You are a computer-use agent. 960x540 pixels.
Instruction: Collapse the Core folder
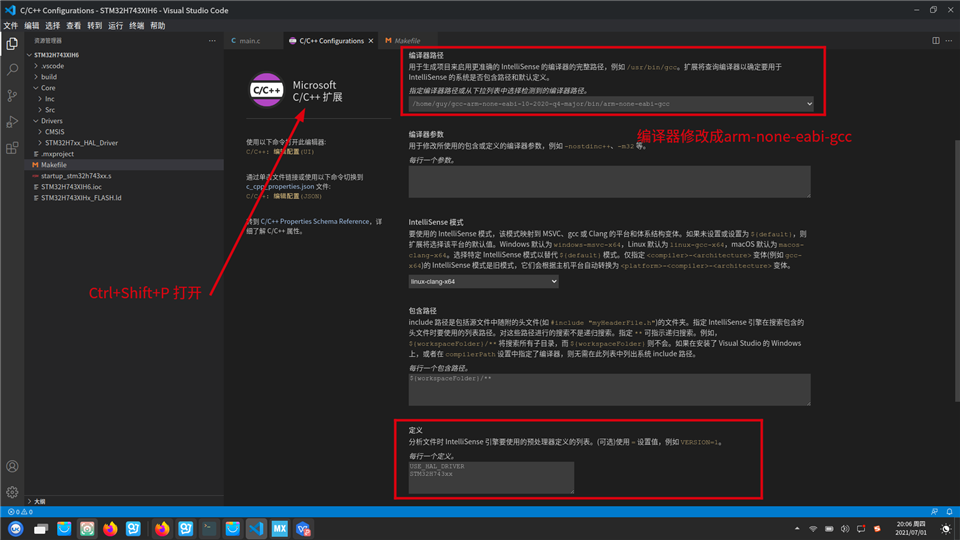tap(48, 88)
